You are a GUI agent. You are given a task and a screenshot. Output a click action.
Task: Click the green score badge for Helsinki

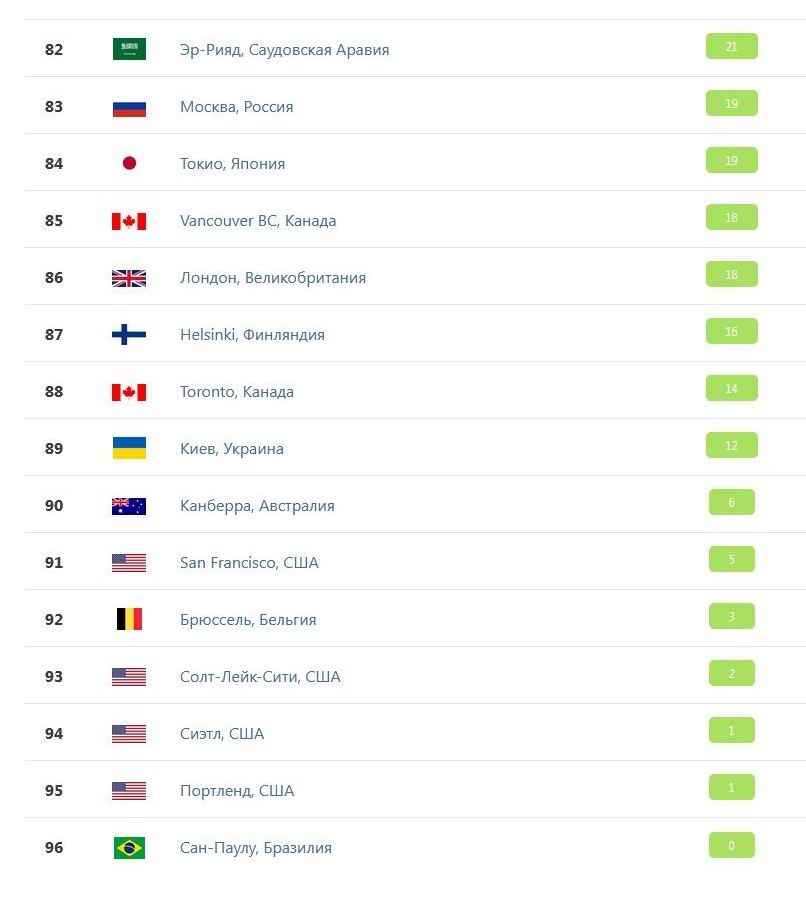tap(731, 332)
